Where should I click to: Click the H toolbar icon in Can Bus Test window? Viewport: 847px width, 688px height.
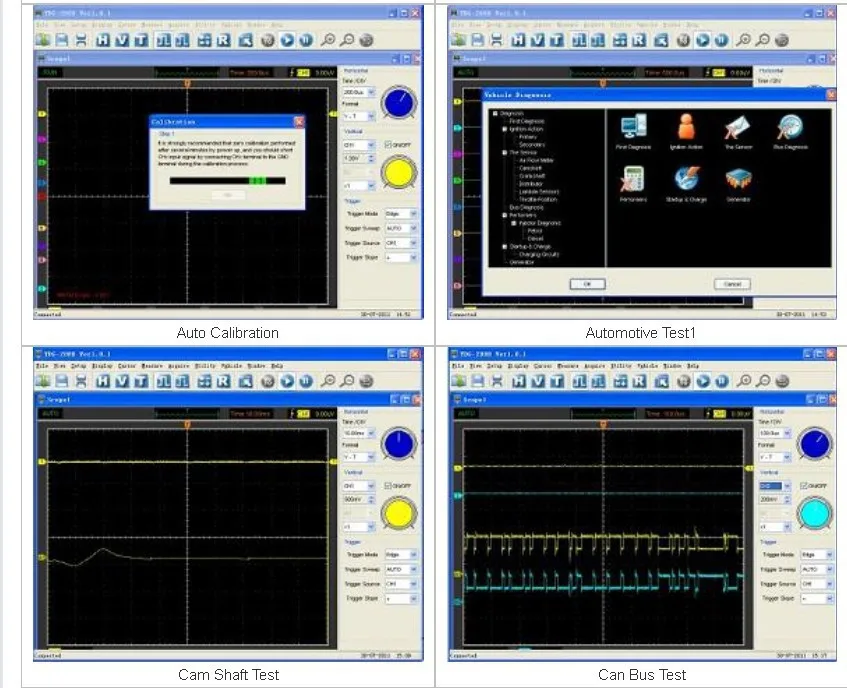pyautogui.click(x=518, y=381)
